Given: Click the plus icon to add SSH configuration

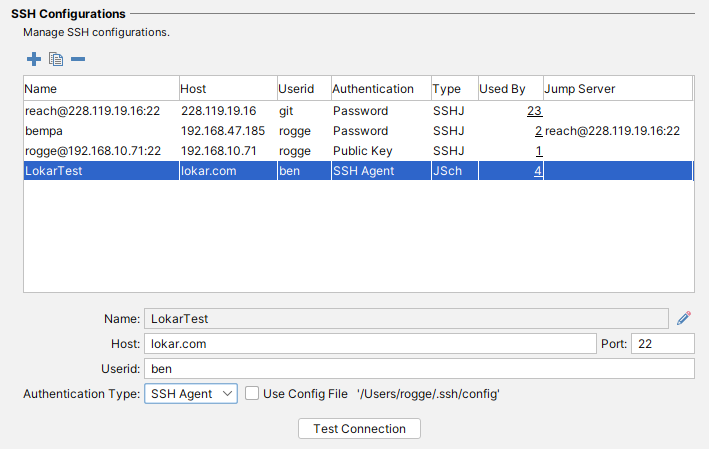Looking at the screenshot, I should pyautogui.click(x=34, y=59).
